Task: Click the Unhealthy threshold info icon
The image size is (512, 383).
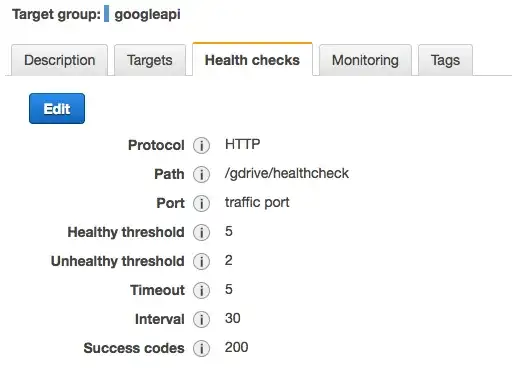Action: [x=201, y=261]
